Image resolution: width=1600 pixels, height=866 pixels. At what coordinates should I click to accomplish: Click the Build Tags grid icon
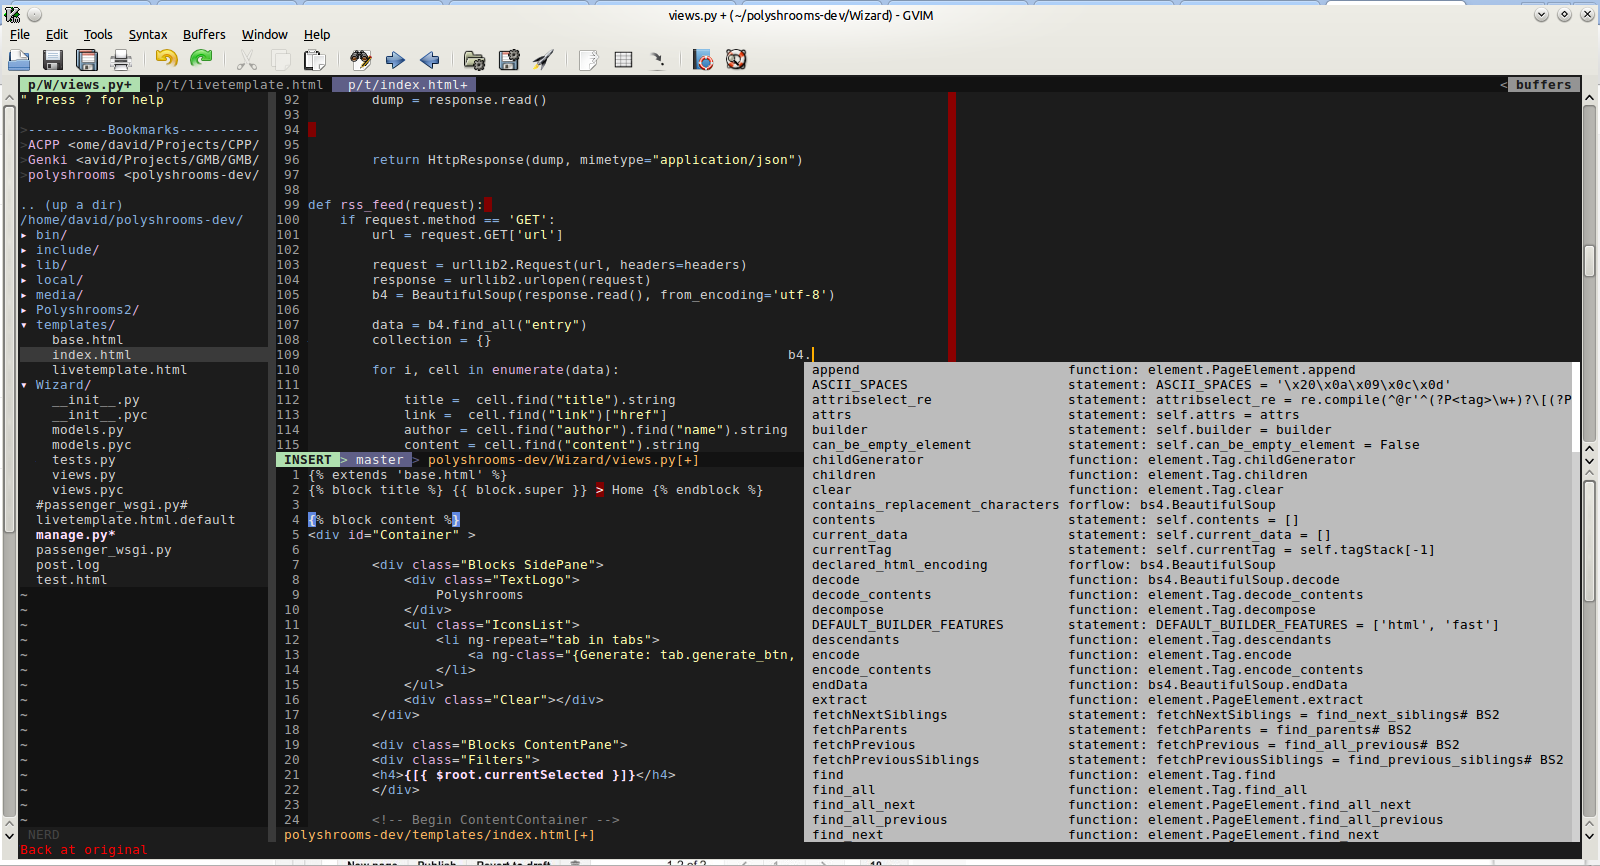click(x=623, y=60)
